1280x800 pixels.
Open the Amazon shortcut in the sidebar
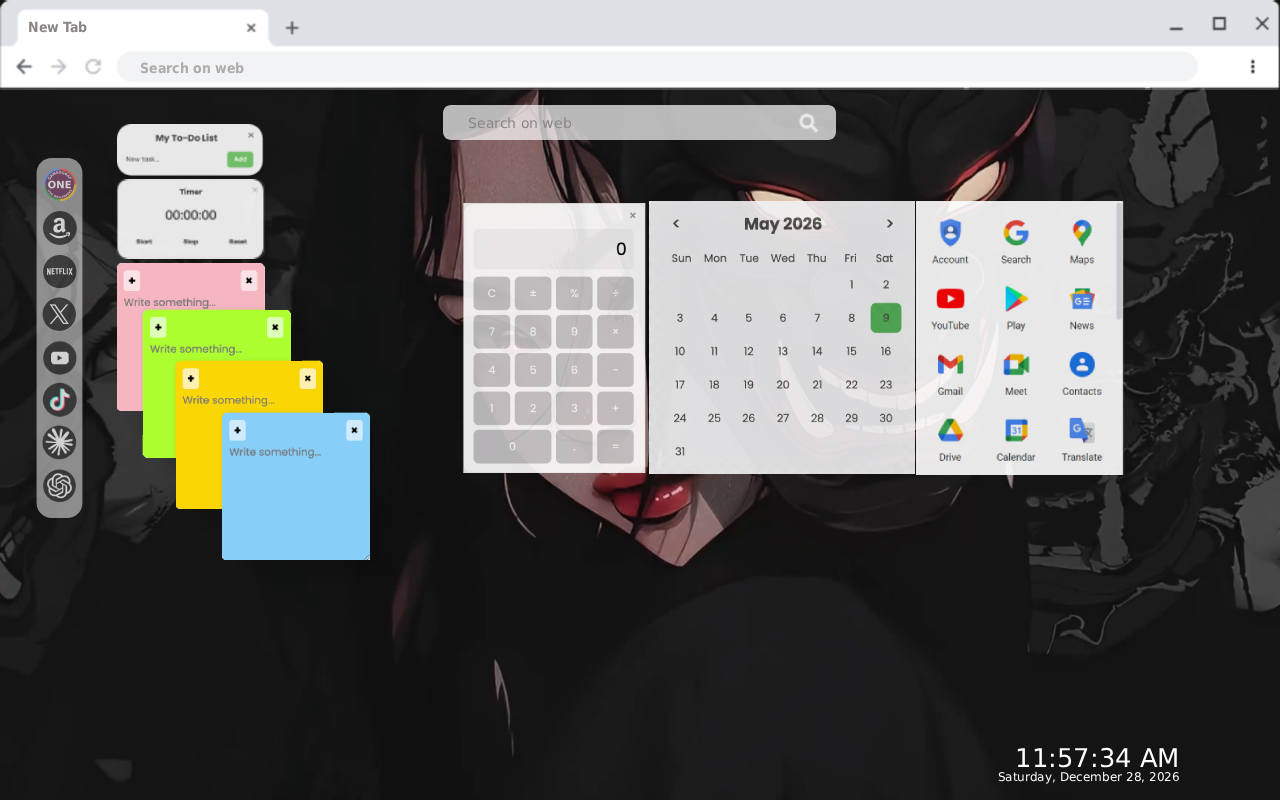(60, 228)
